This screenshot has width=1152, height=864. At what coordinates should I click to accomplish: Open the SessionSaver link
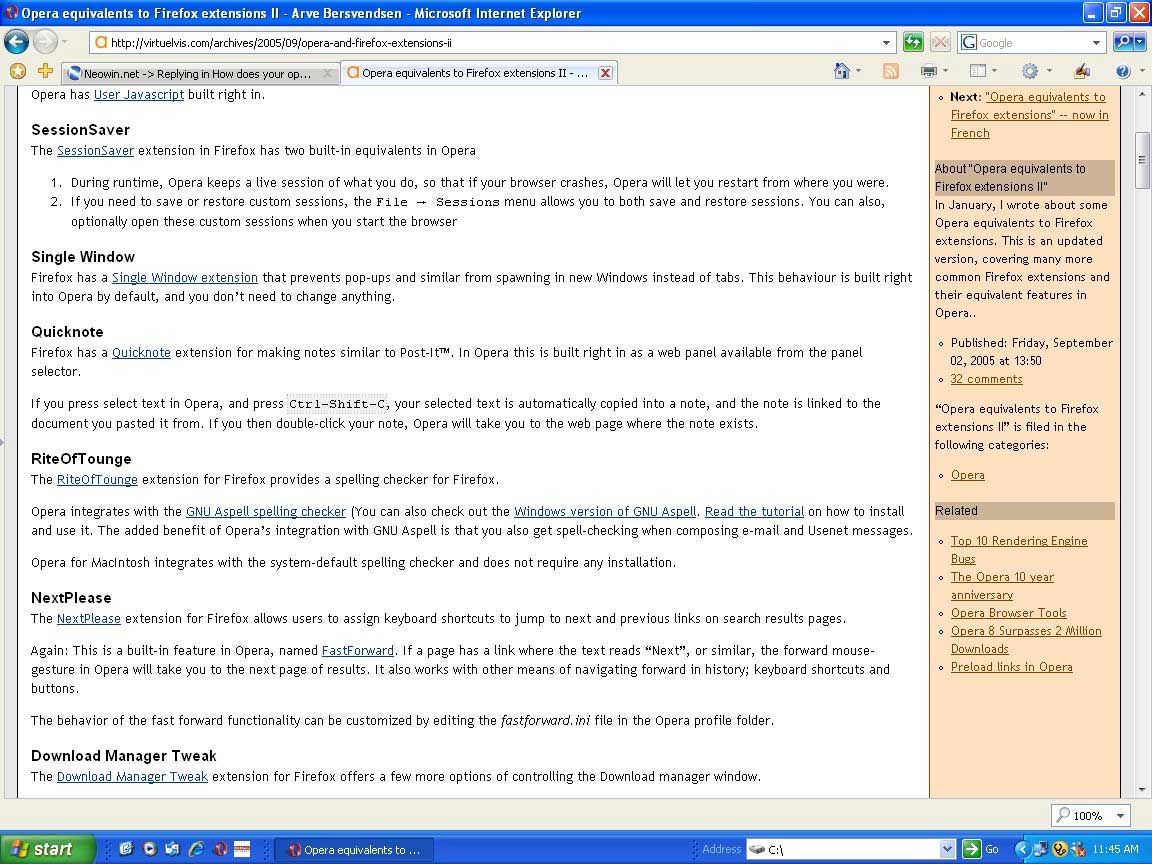pyautogui.click(x=96, y=150)
